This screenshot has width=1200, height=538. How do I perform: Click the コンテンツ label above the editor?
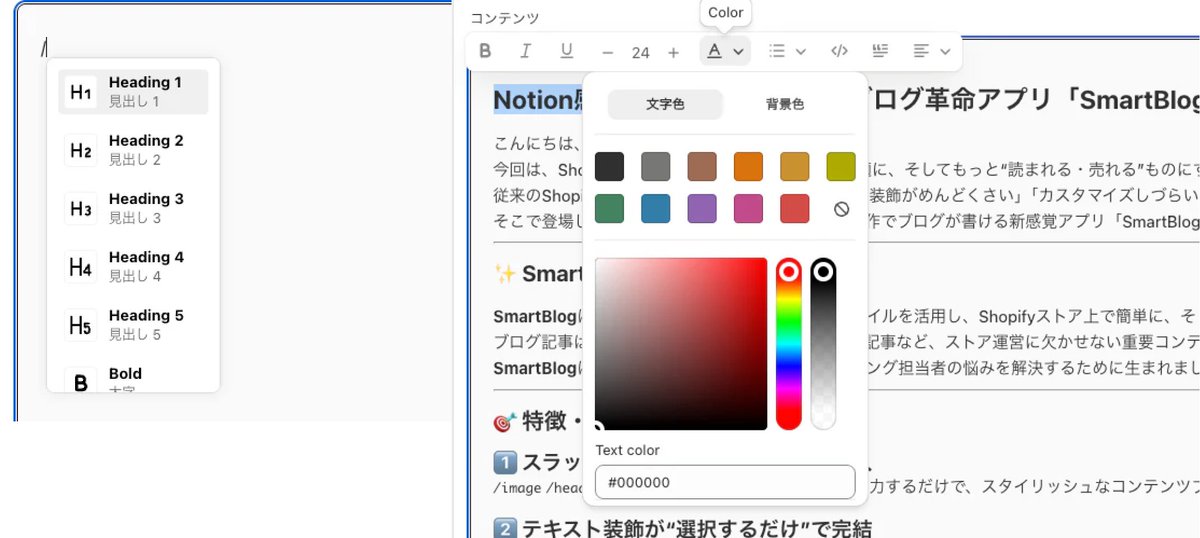click(505, 18)
